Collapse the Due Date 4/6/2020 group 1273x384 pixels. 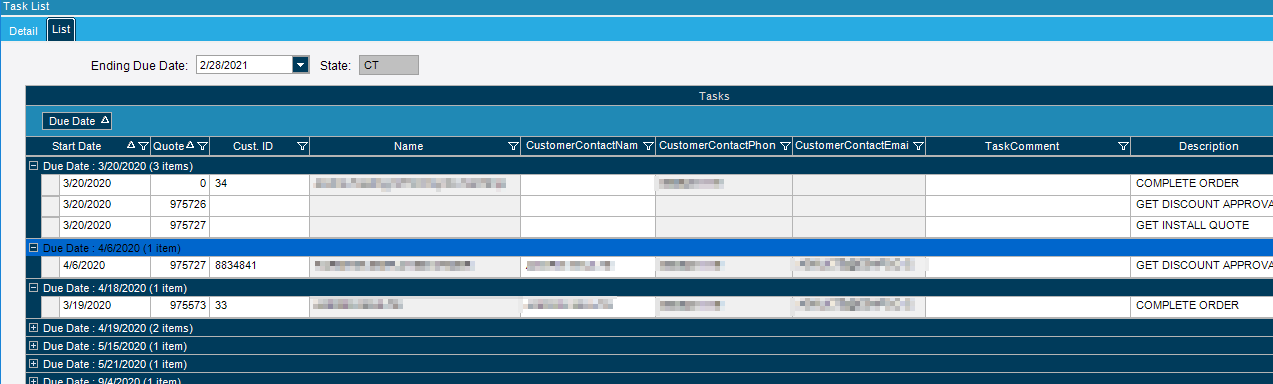[33, 247]
